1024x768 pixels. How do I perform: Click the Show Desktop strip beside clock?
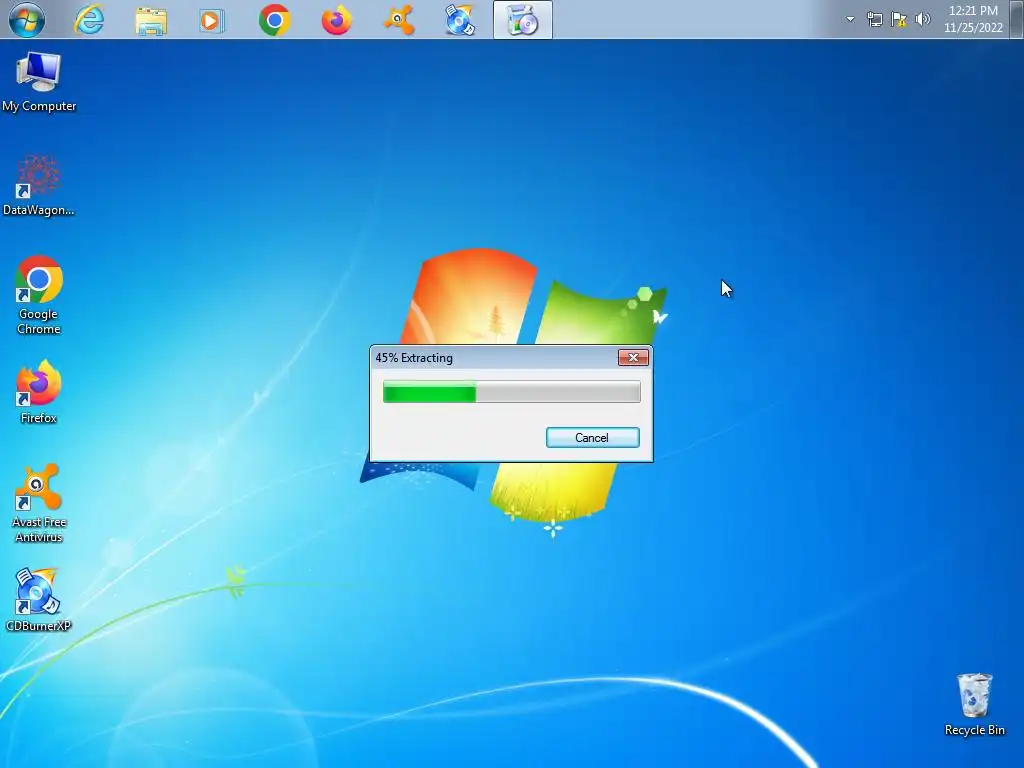point(1018,20)
